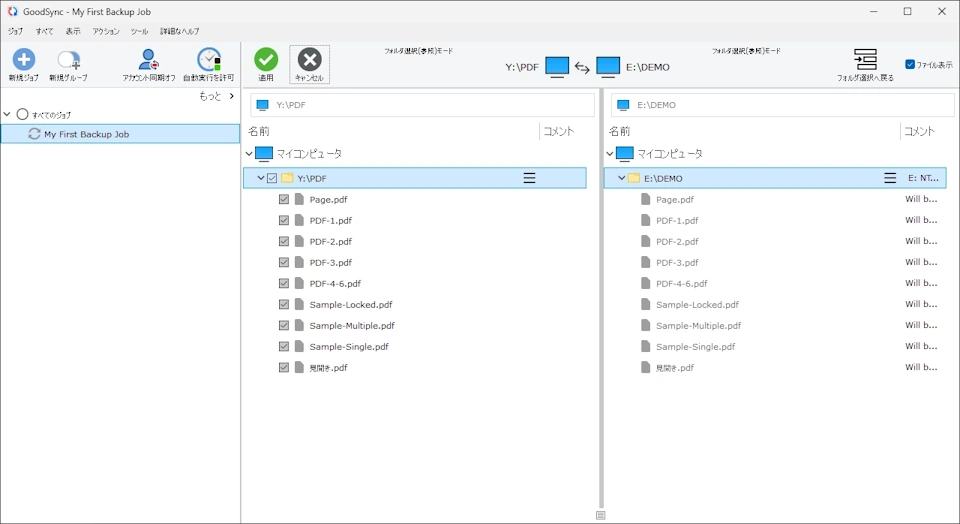Open hamburger menu on E:\DEMO row

(x=890, y=178)
